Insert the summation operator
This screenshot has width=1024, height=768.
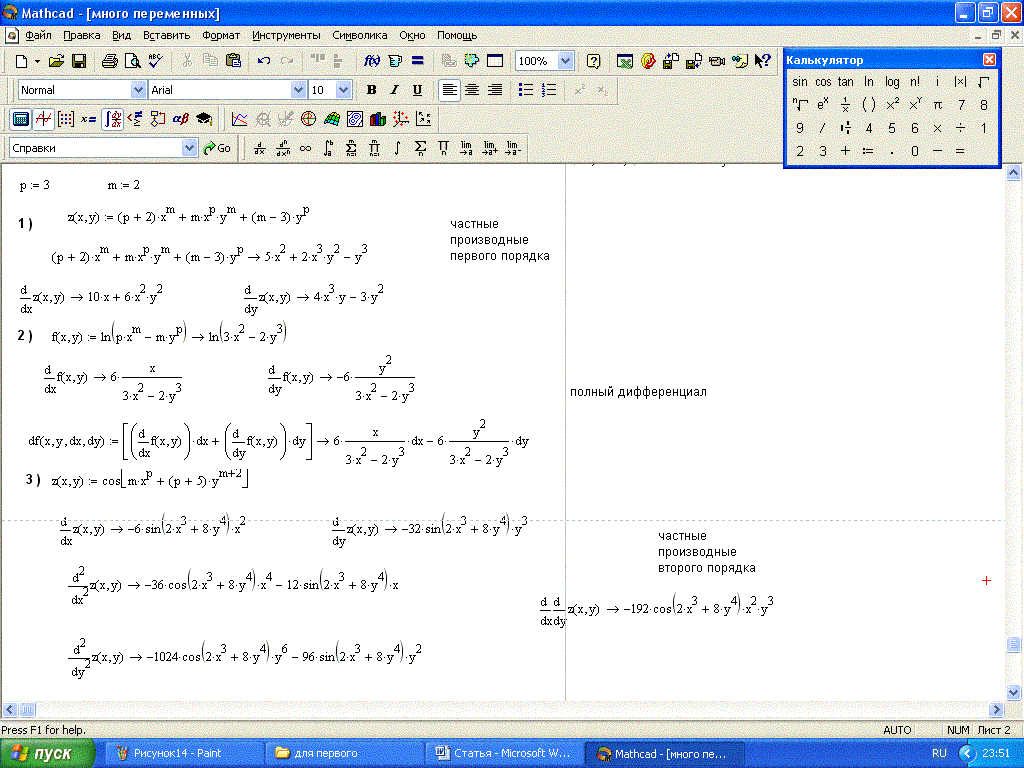(x=420, y=148)
